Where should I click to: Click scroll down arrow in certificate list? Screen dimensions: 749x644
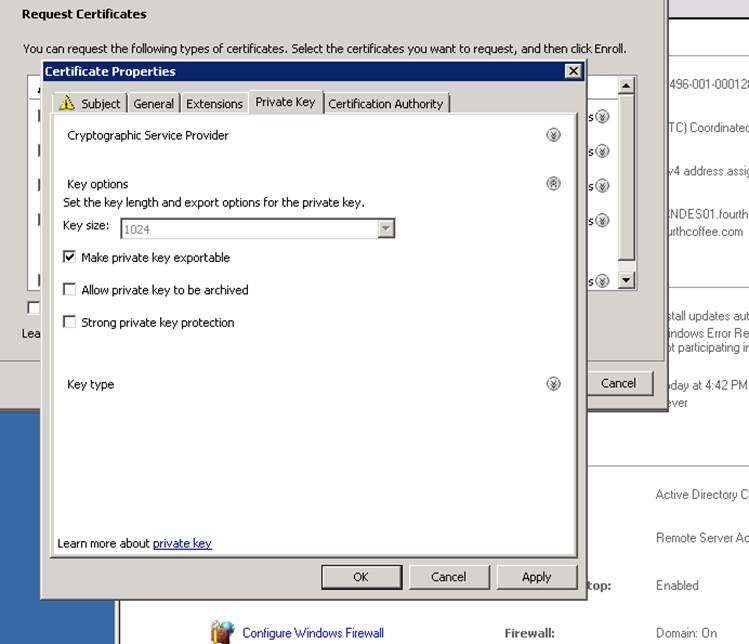pos(626,281)
